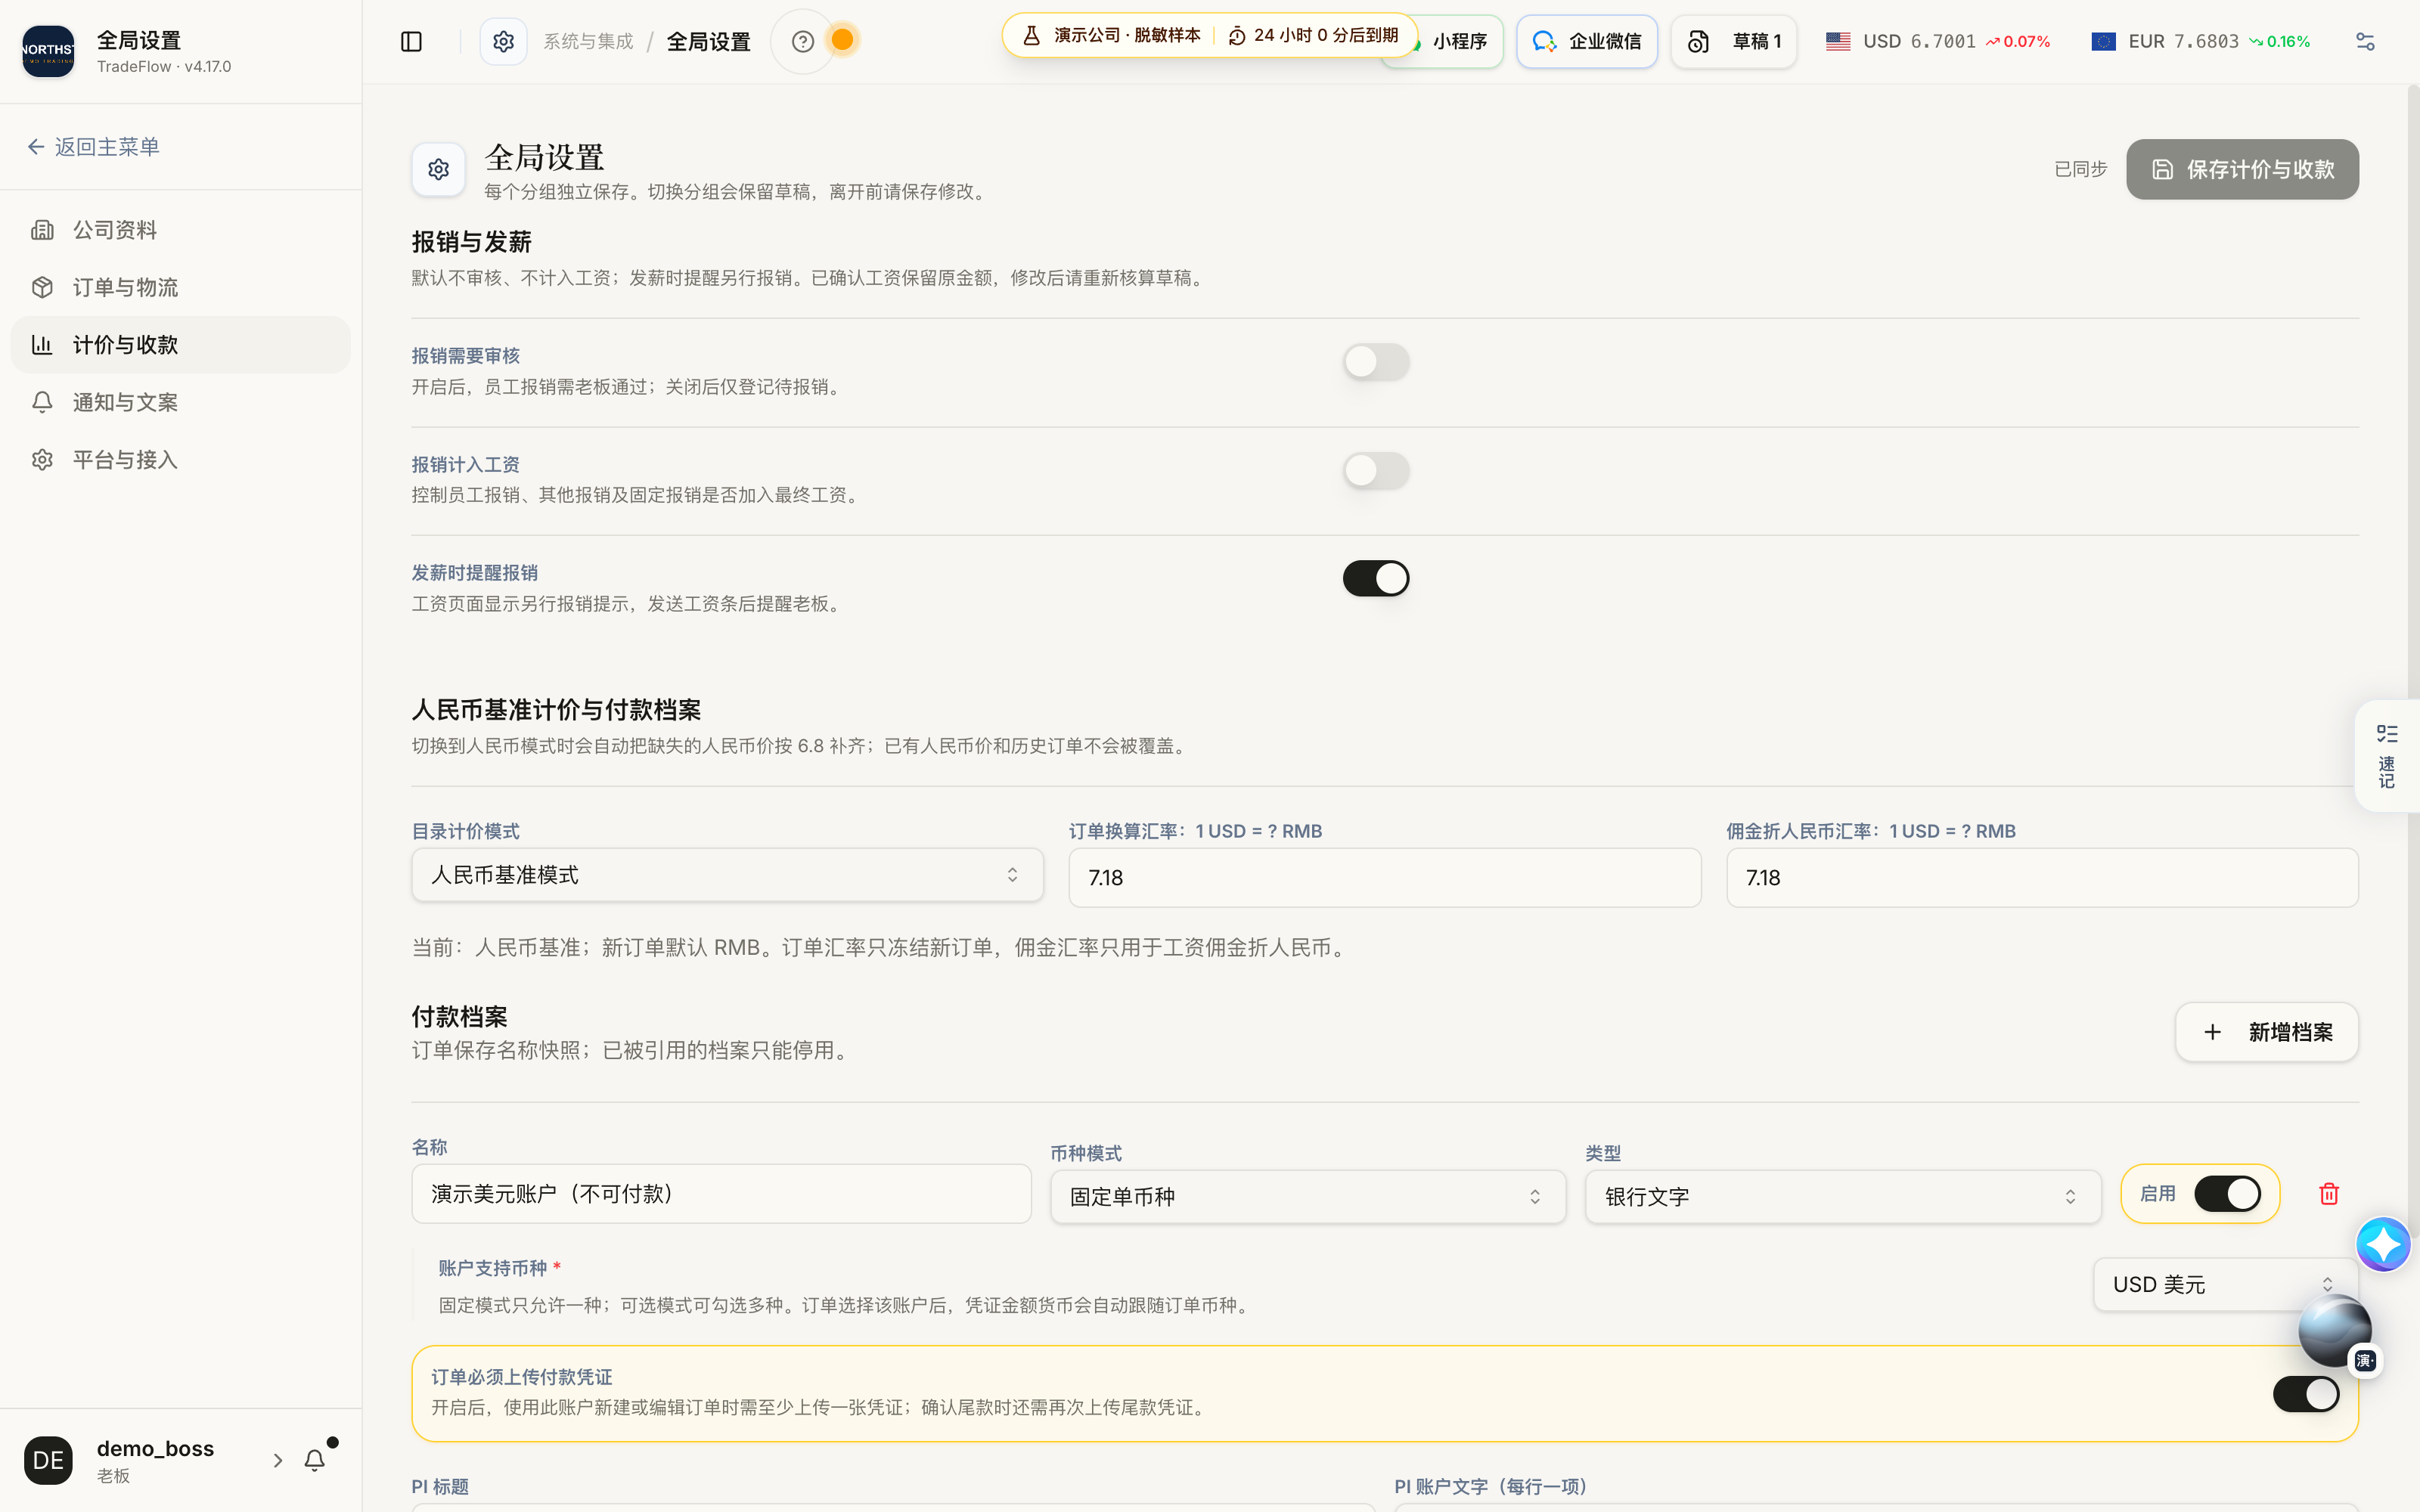Click the 草稿 1 button
The width and height of the screenshot is (2420, 1512).
[1733, 41]
